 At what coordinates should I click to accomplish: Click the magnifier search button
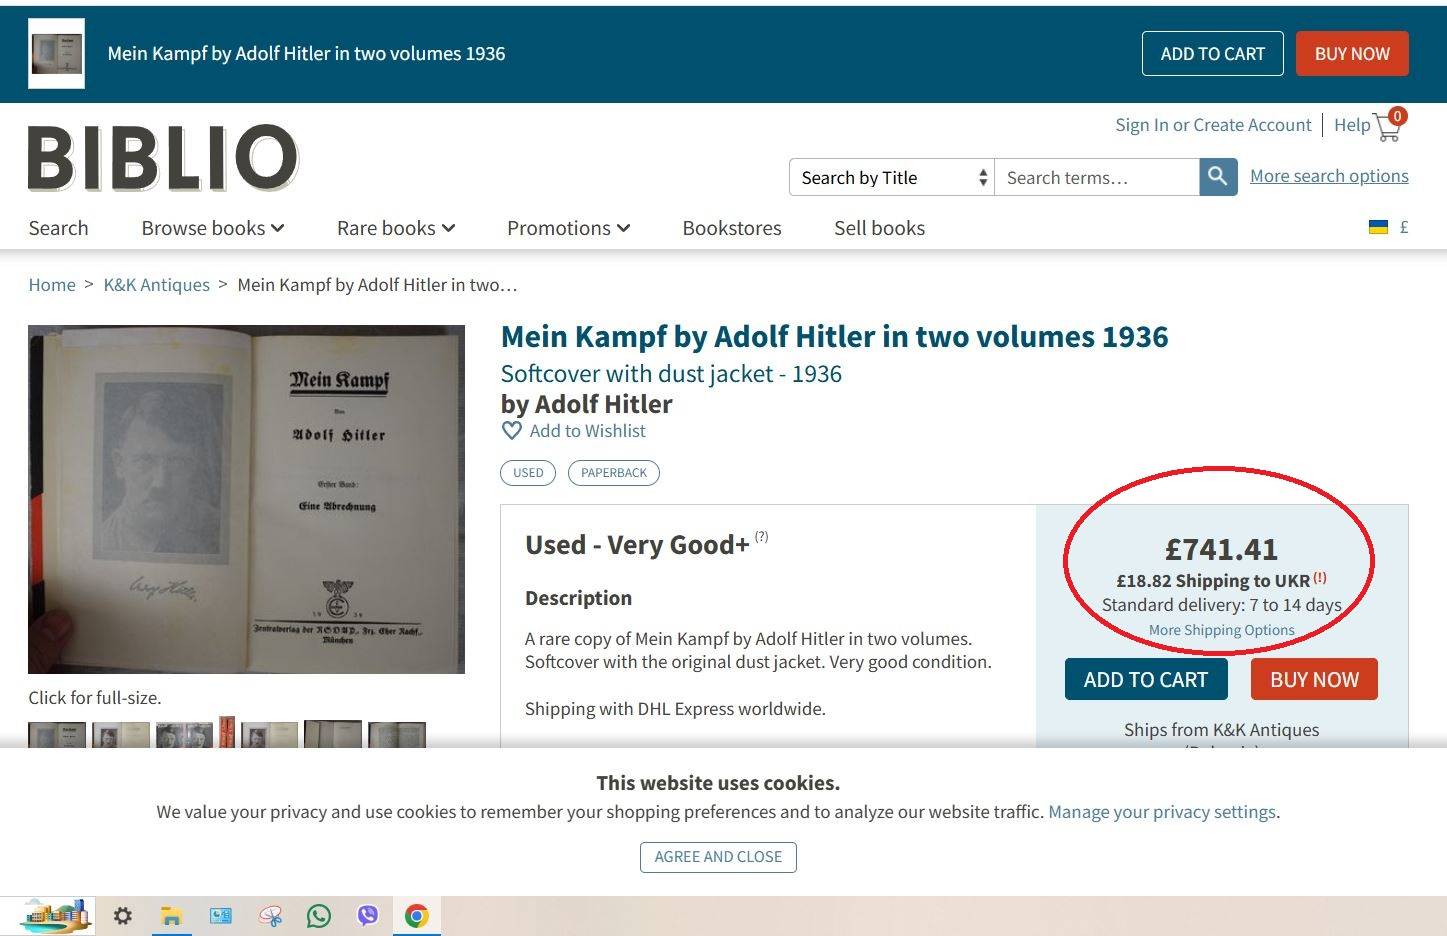(1218, 177)
